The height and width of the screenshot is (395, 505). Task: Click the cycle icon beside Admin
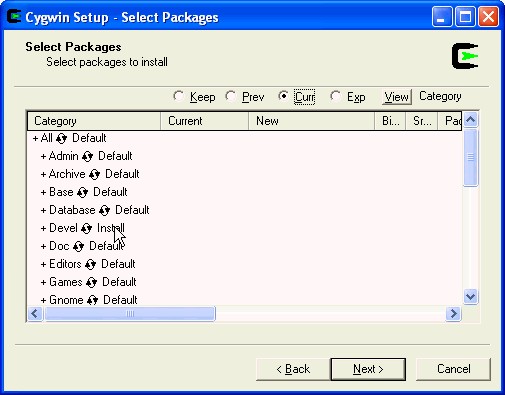coord(87,156)
